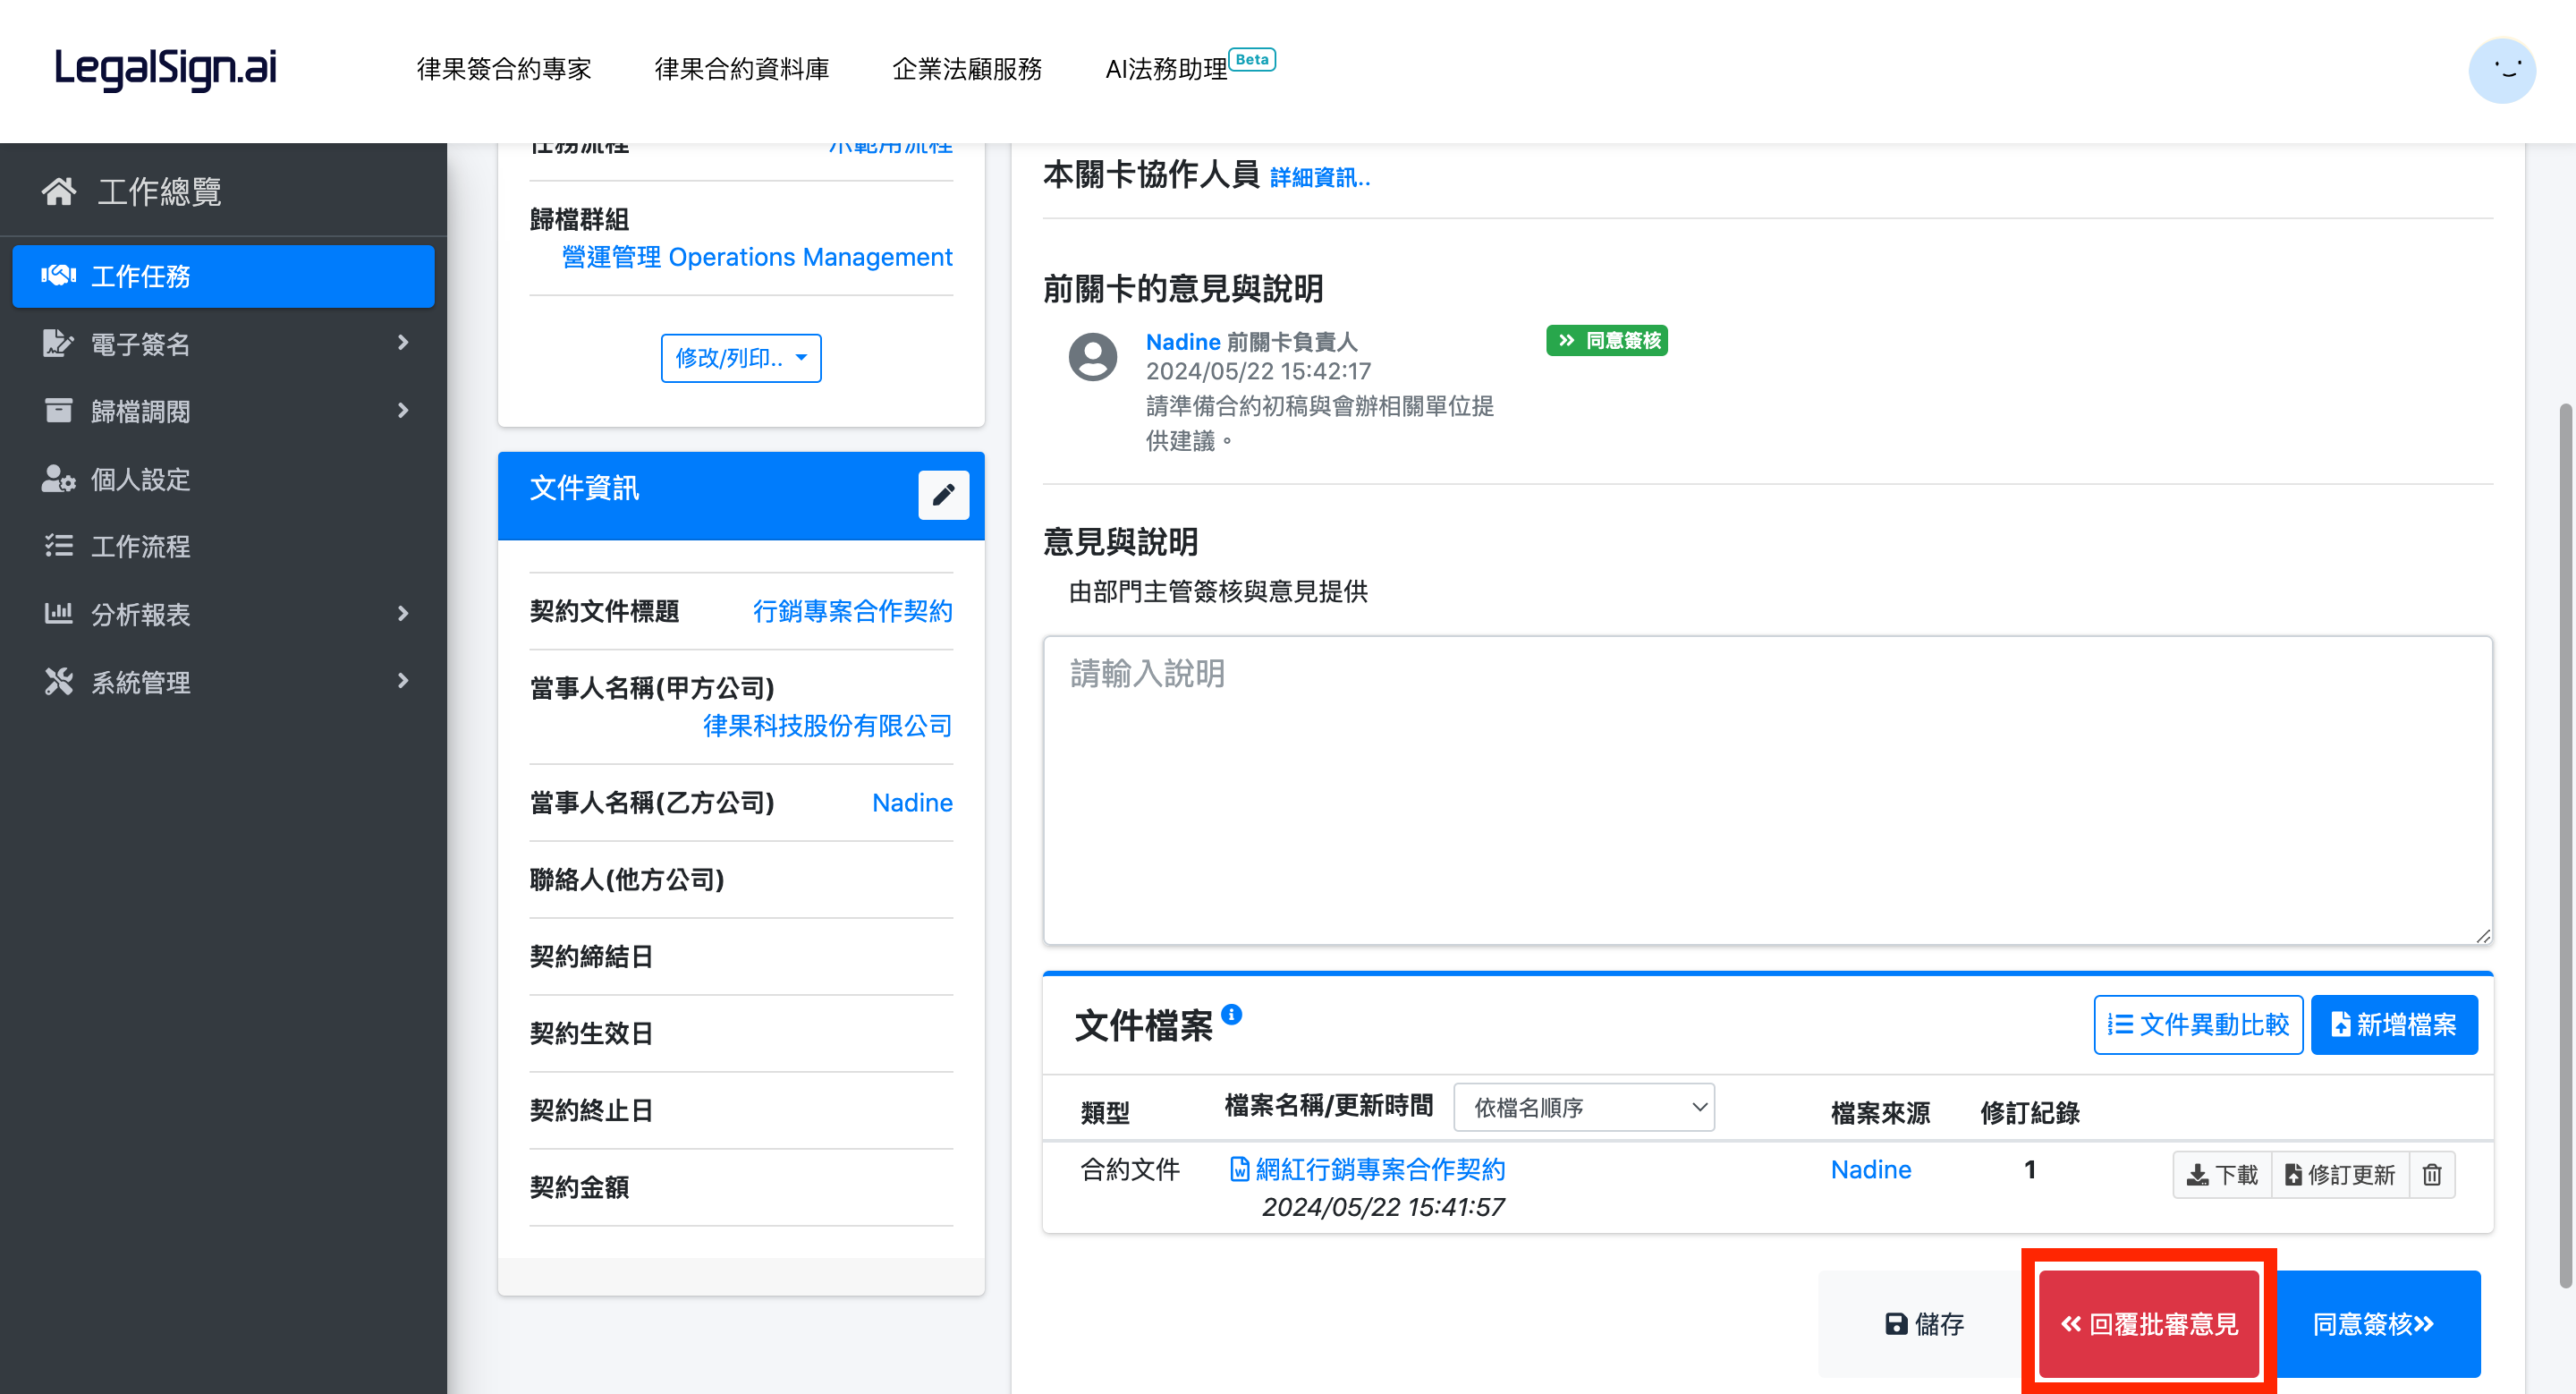
Task: Expand the 系統管理 submenu chevron
Action: pos(403,681)
